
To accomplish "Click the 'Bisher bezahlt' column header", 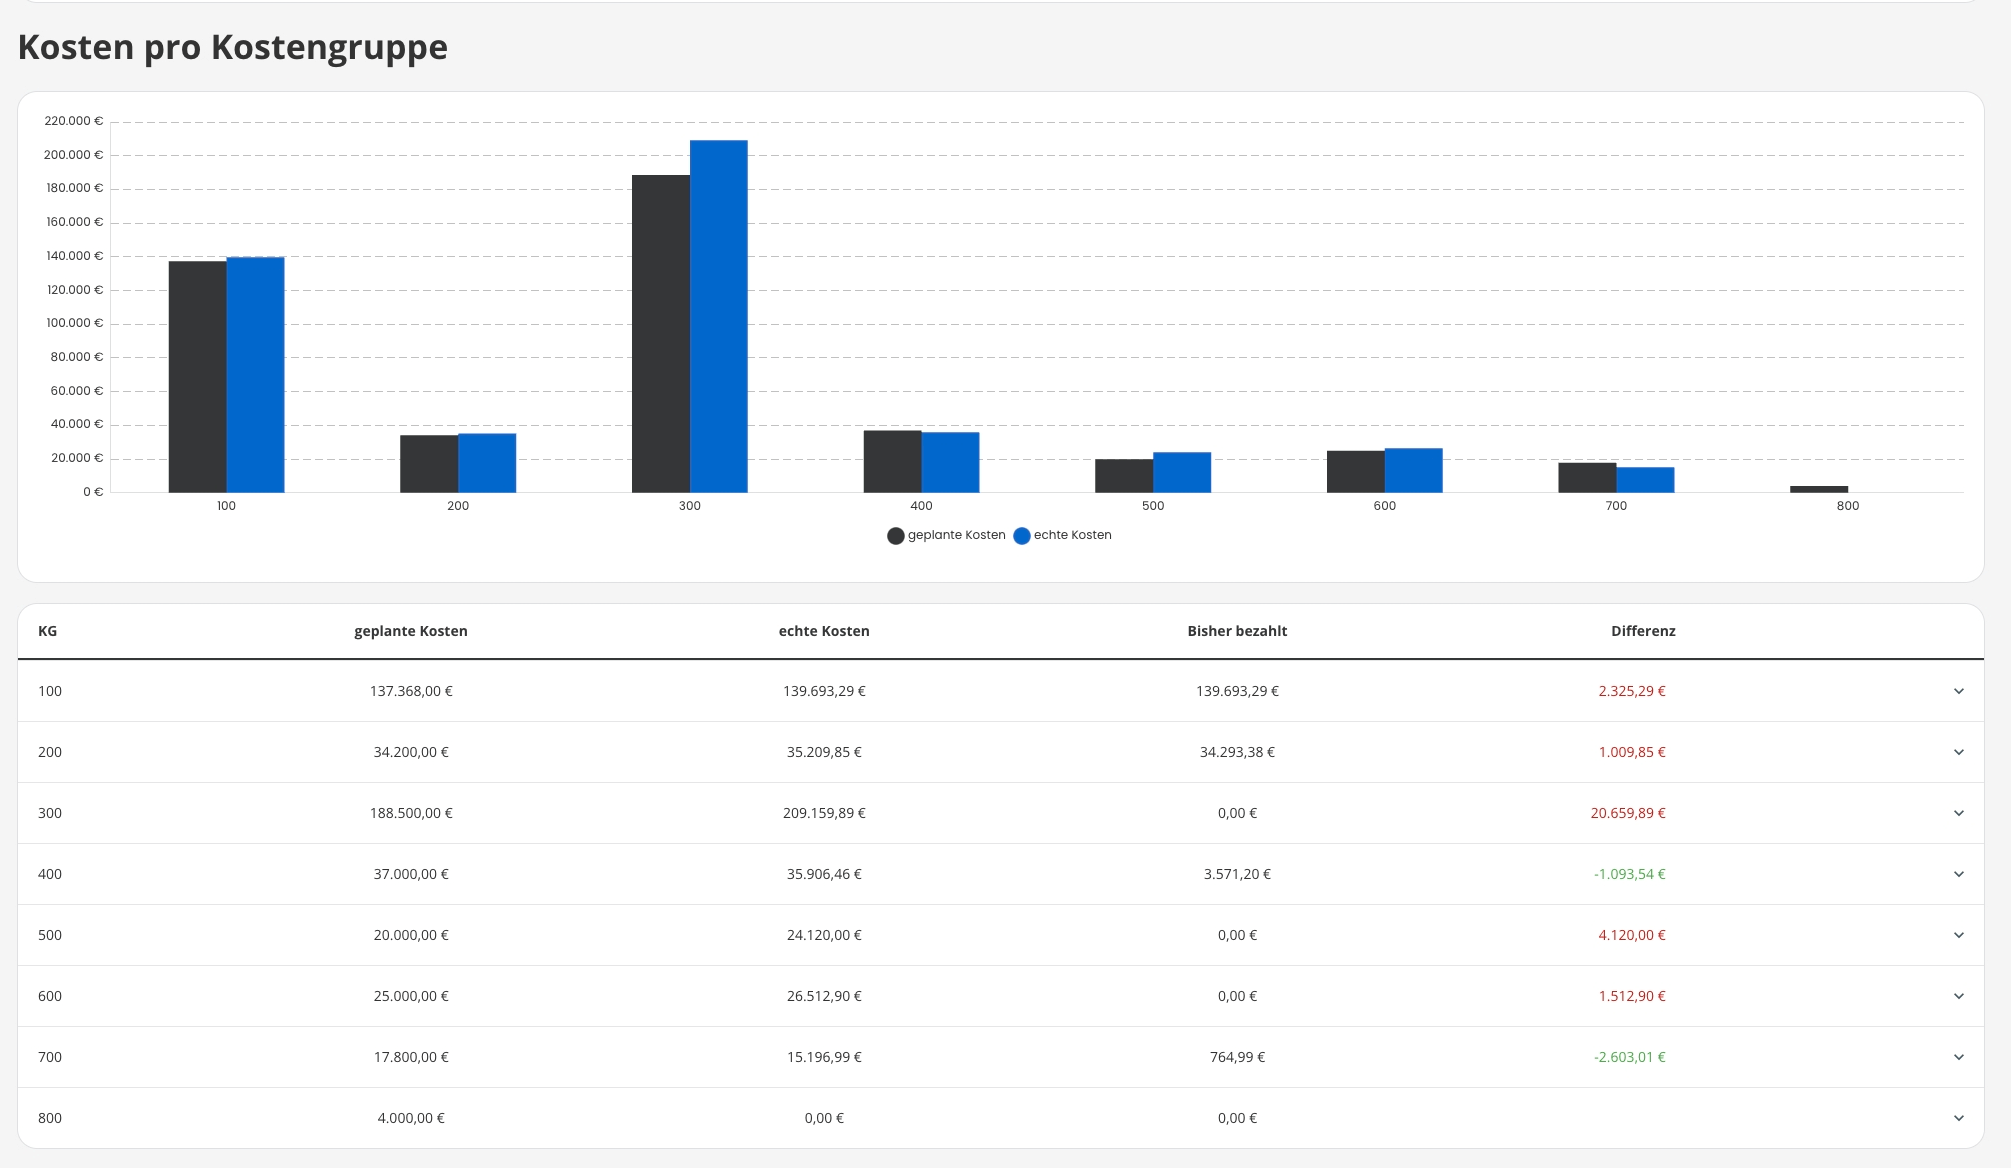I will (x=1237, y=631).
